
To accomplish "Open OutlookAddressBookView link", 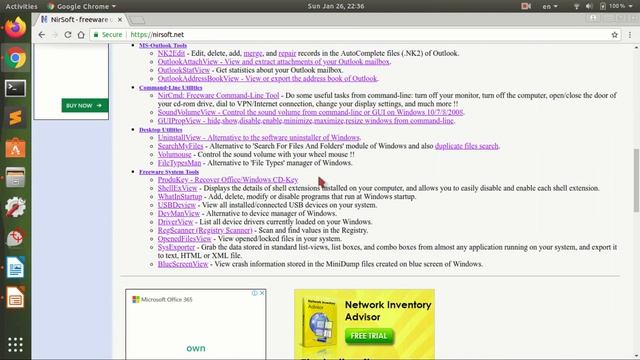I will [267, 78].
